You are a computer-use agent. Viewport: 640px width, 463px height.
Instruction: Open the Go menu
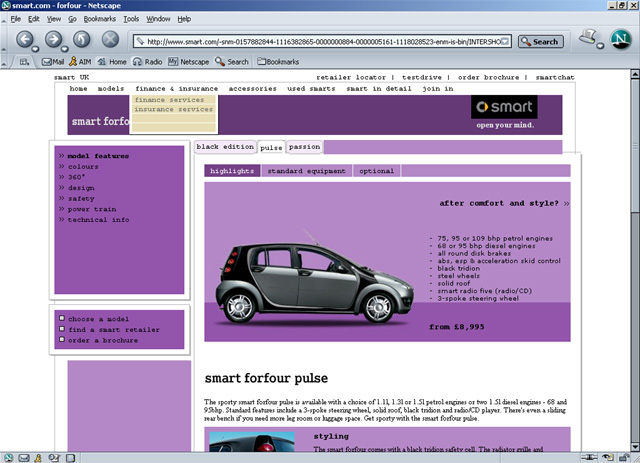click(72, 19)
